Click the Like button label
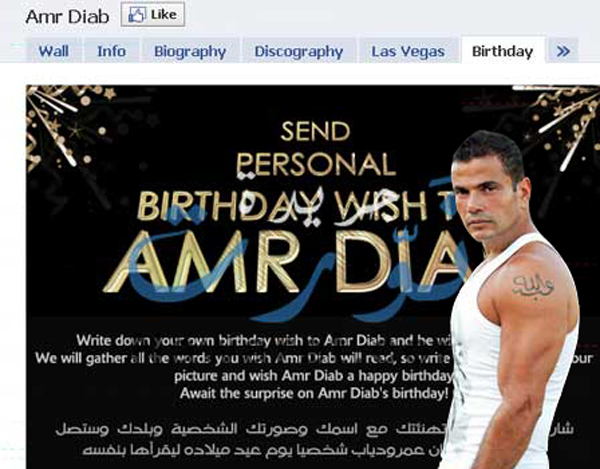Viewport: 600px width, 469px height. pos(164,15)
